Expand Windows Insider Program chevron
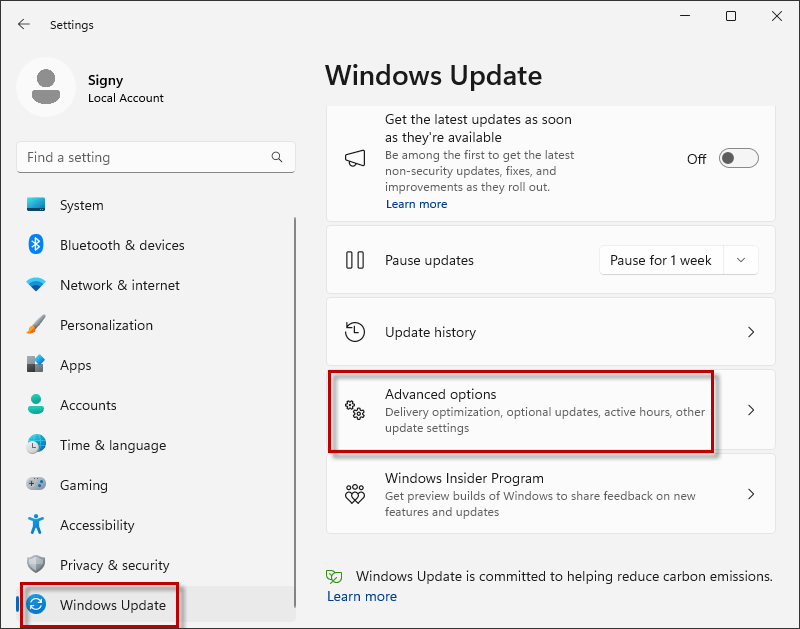Screen dimensions: 800x629 coord(751,494)
